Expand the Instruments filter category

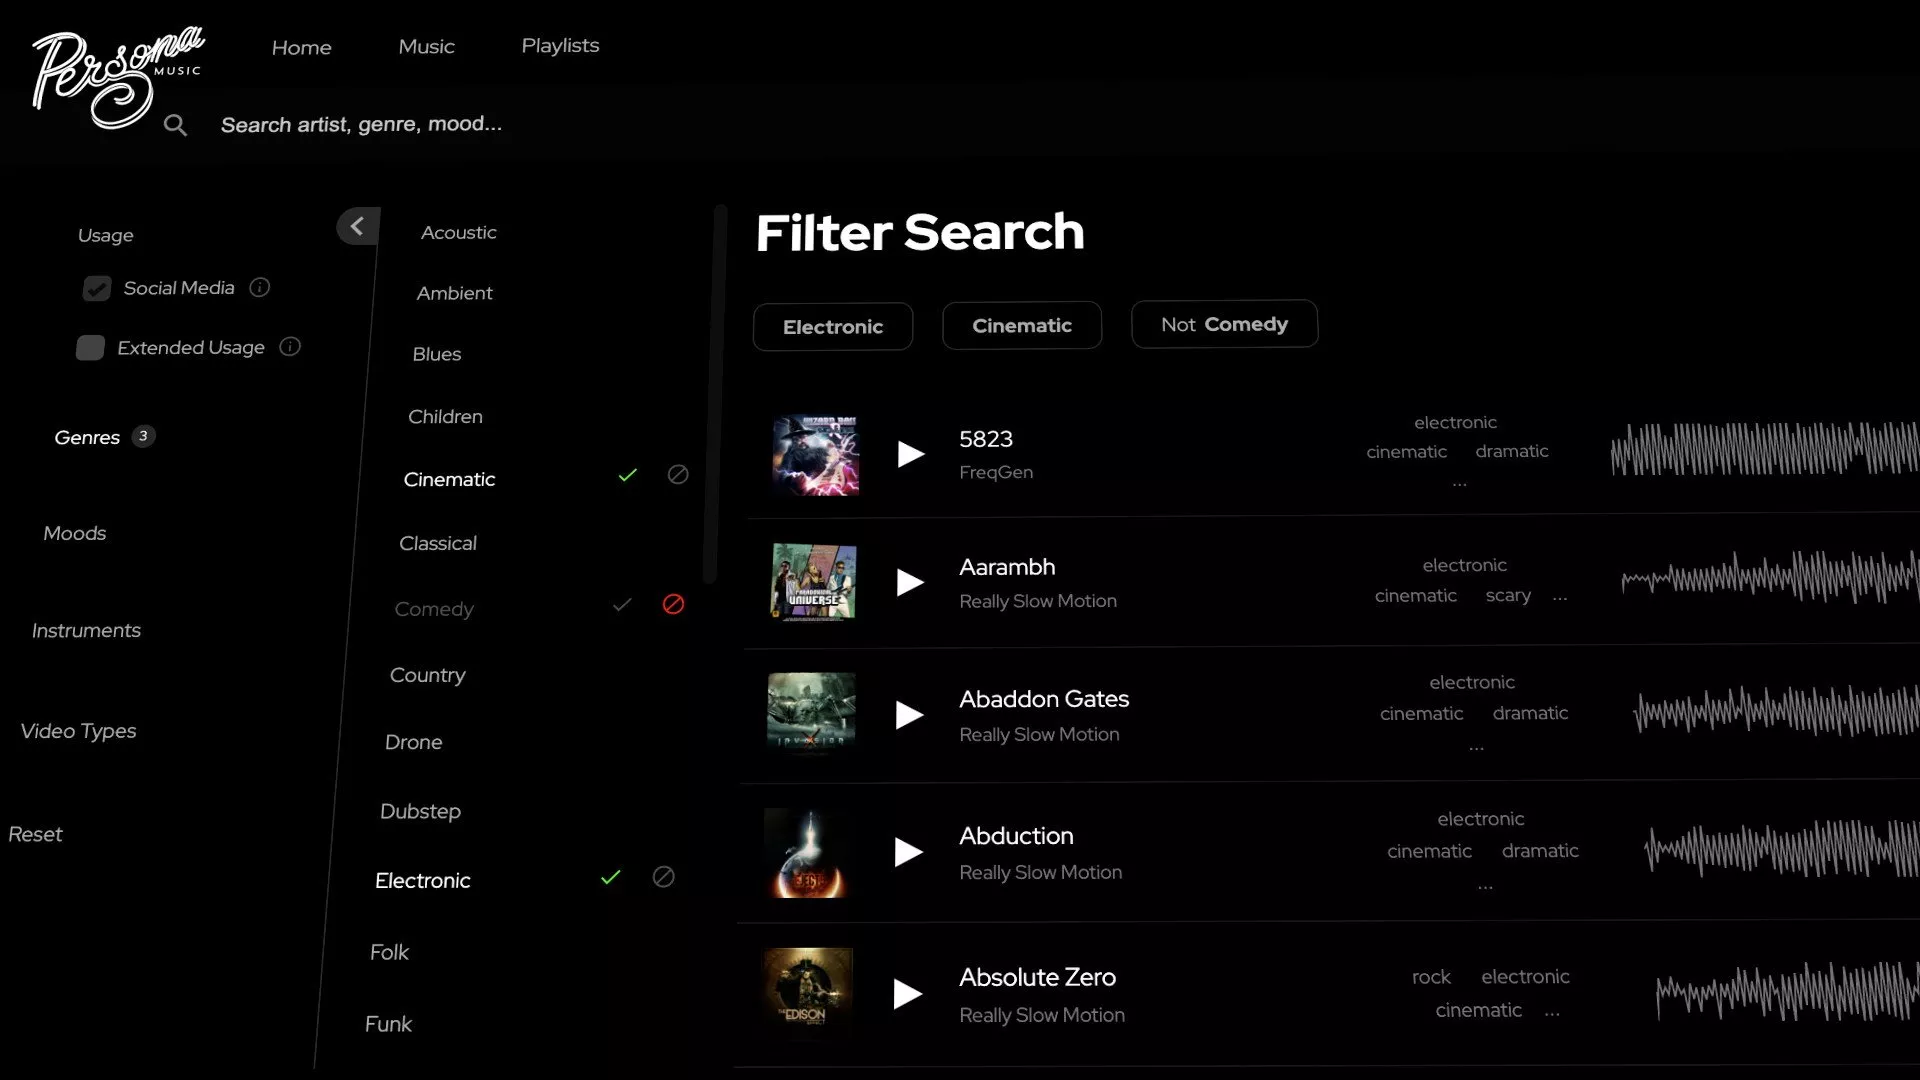click(x=86, y=630)
